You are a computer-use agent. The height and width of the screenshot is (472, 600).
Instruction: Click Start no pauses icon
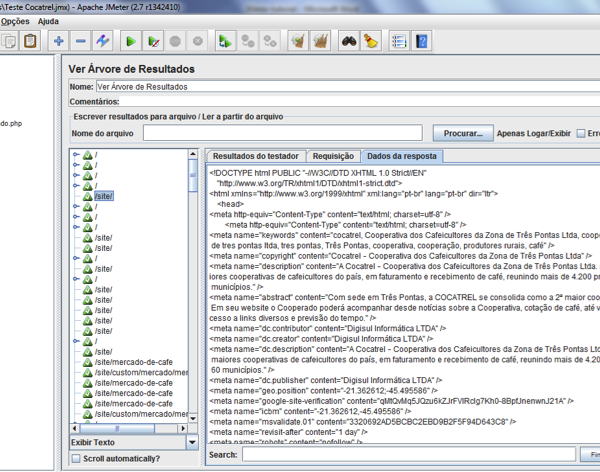153,41
